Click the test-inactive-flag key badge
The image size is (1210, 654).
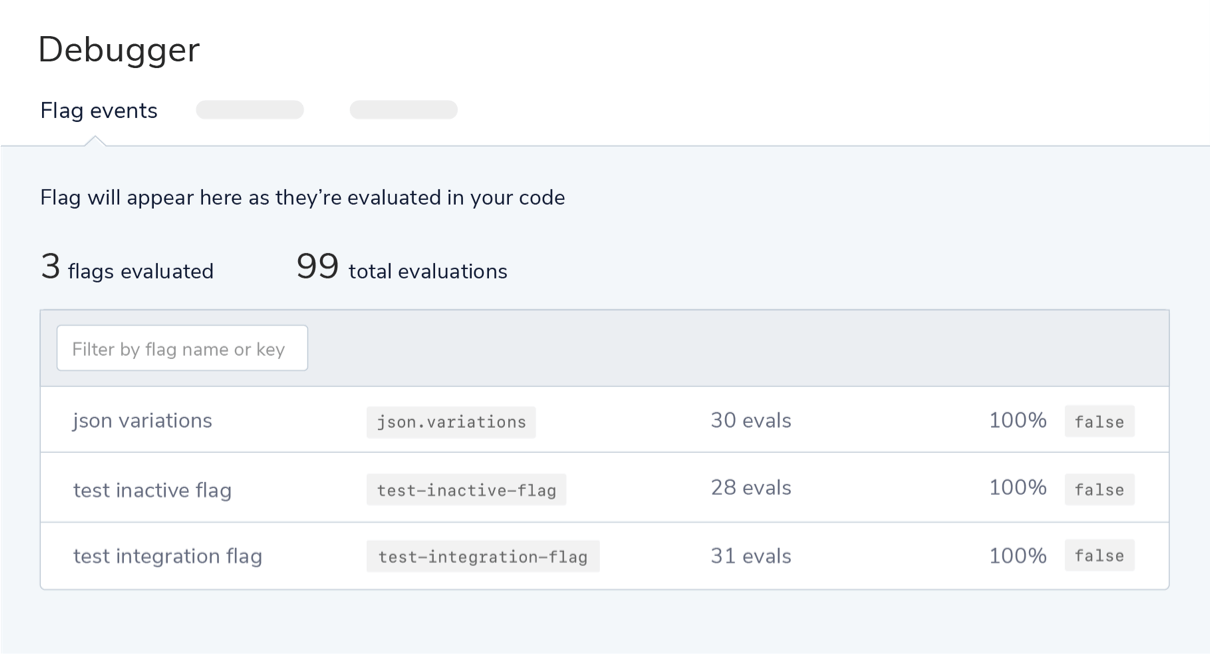point(466,490)
